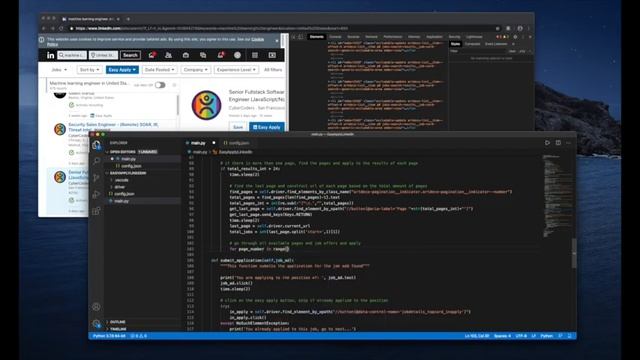Dismiss the cookie banner with X
Viewport: 640px width, 360px height.
[x=277, y=41]
